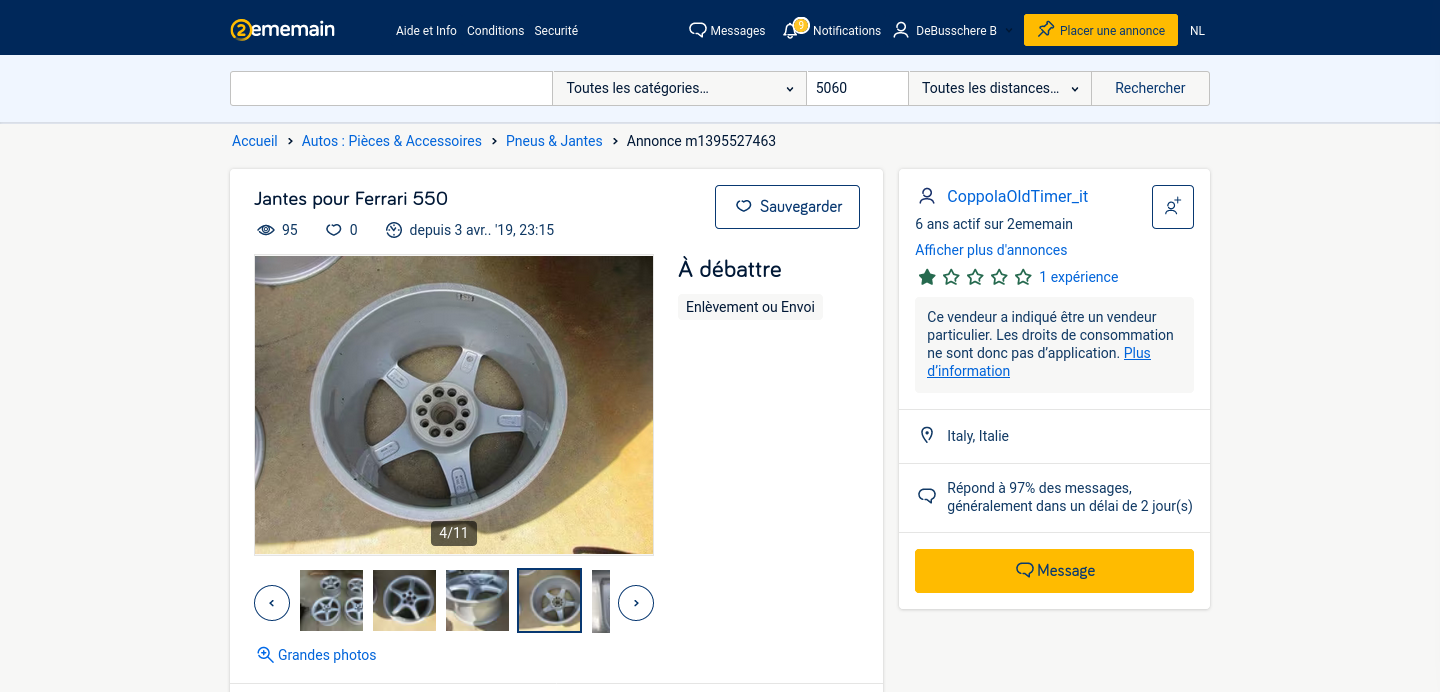The height and width of the screenshot is (692, 1440).
Task: Open Messages from the header
Action: [x=727, y=30]
